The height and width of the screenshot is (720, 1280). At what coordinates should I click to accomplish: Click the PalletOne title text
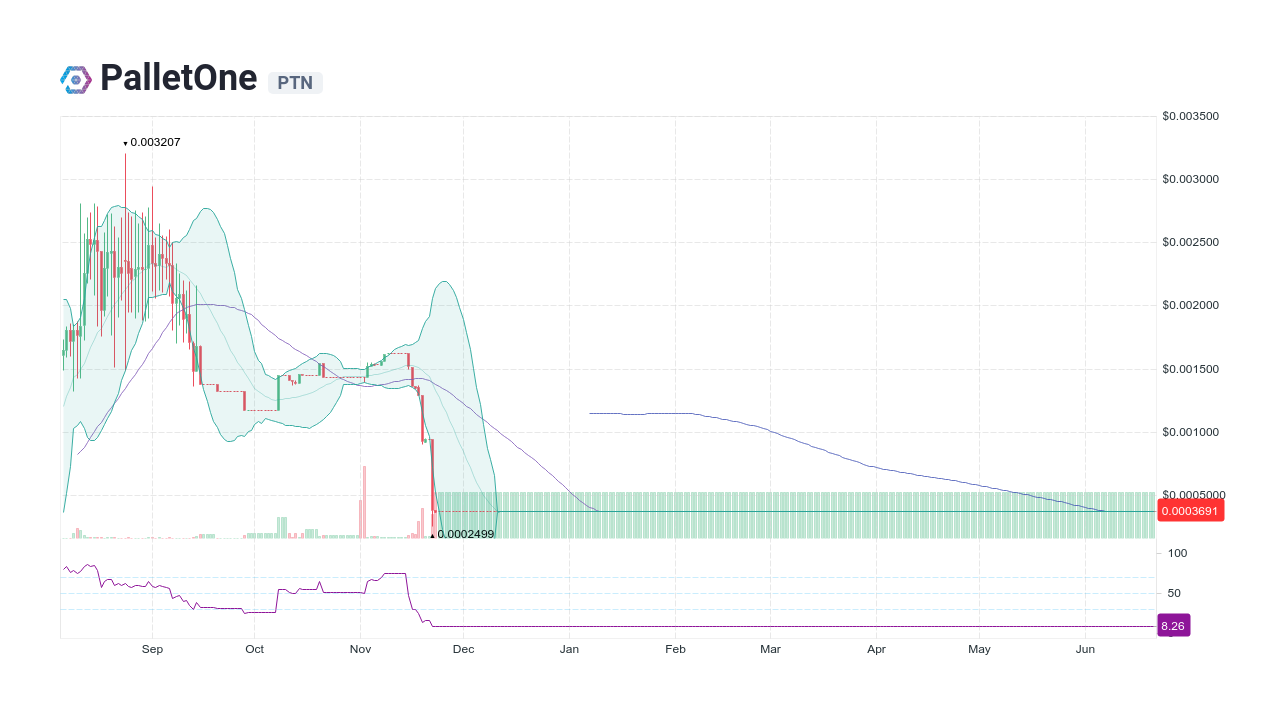point(180,78)
